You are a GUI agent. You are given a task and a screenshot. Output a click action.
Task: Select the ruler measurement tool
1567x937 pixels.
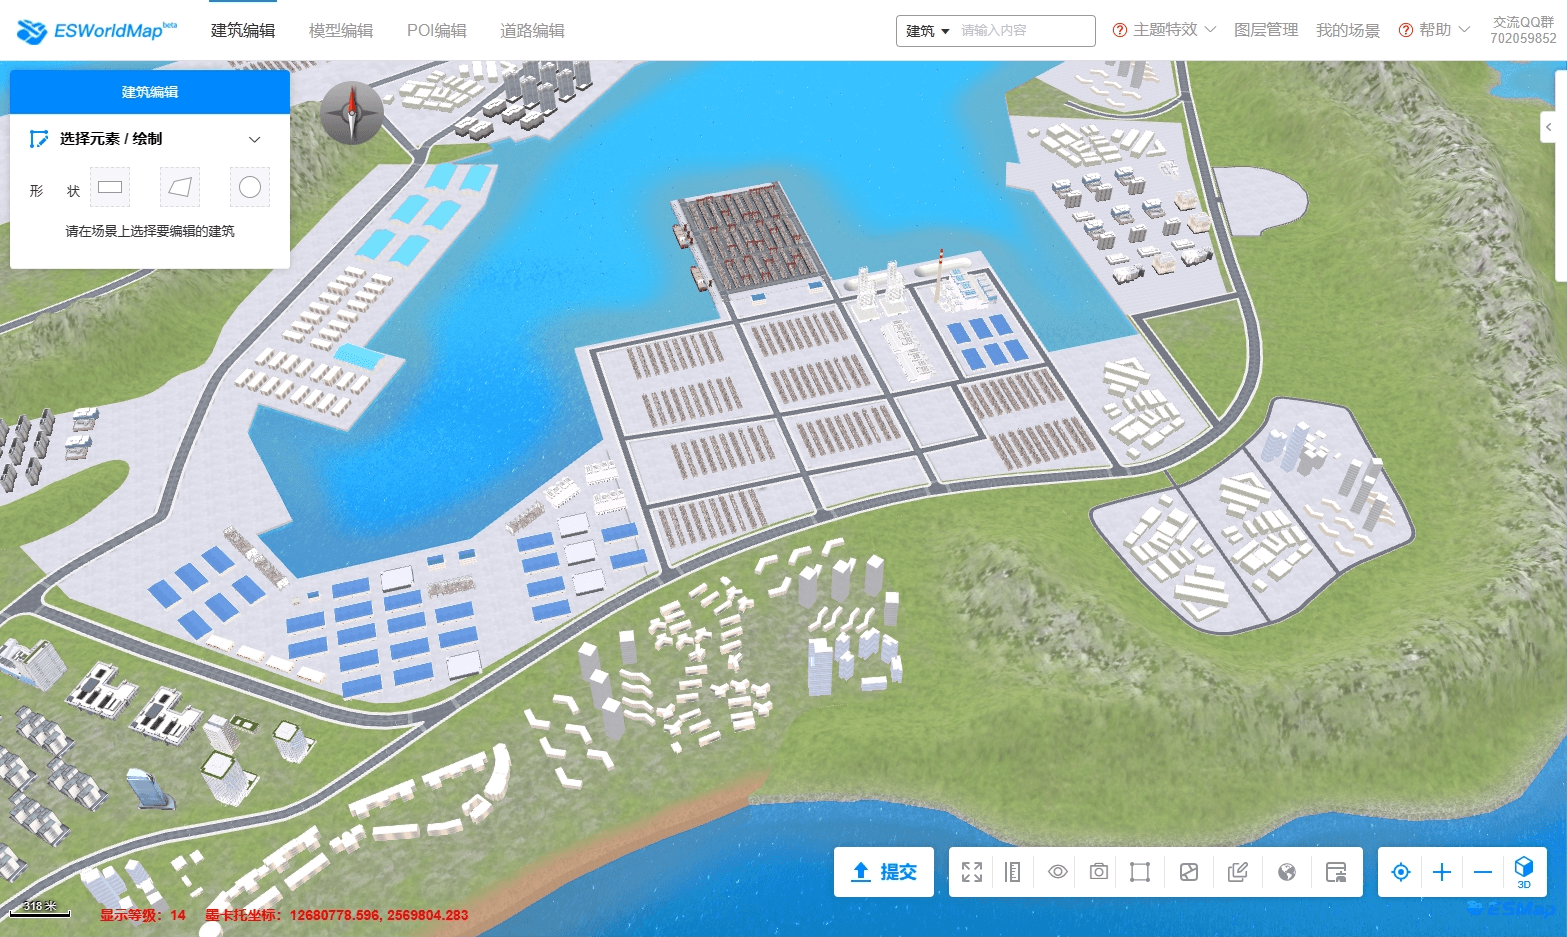[1012, 872]
